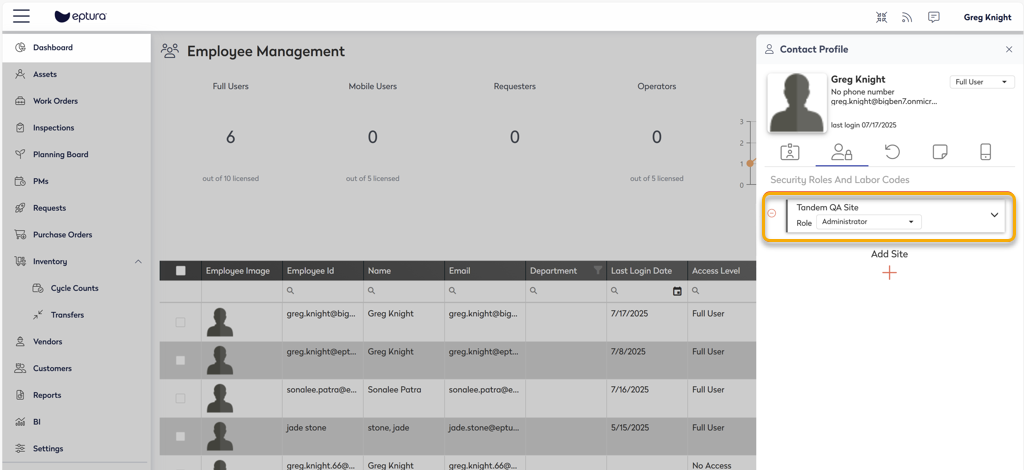The width and height of the screenshot is (1024, 470).
Task: Expand the Tandem QA Site chevron
Action: [995, 215]
